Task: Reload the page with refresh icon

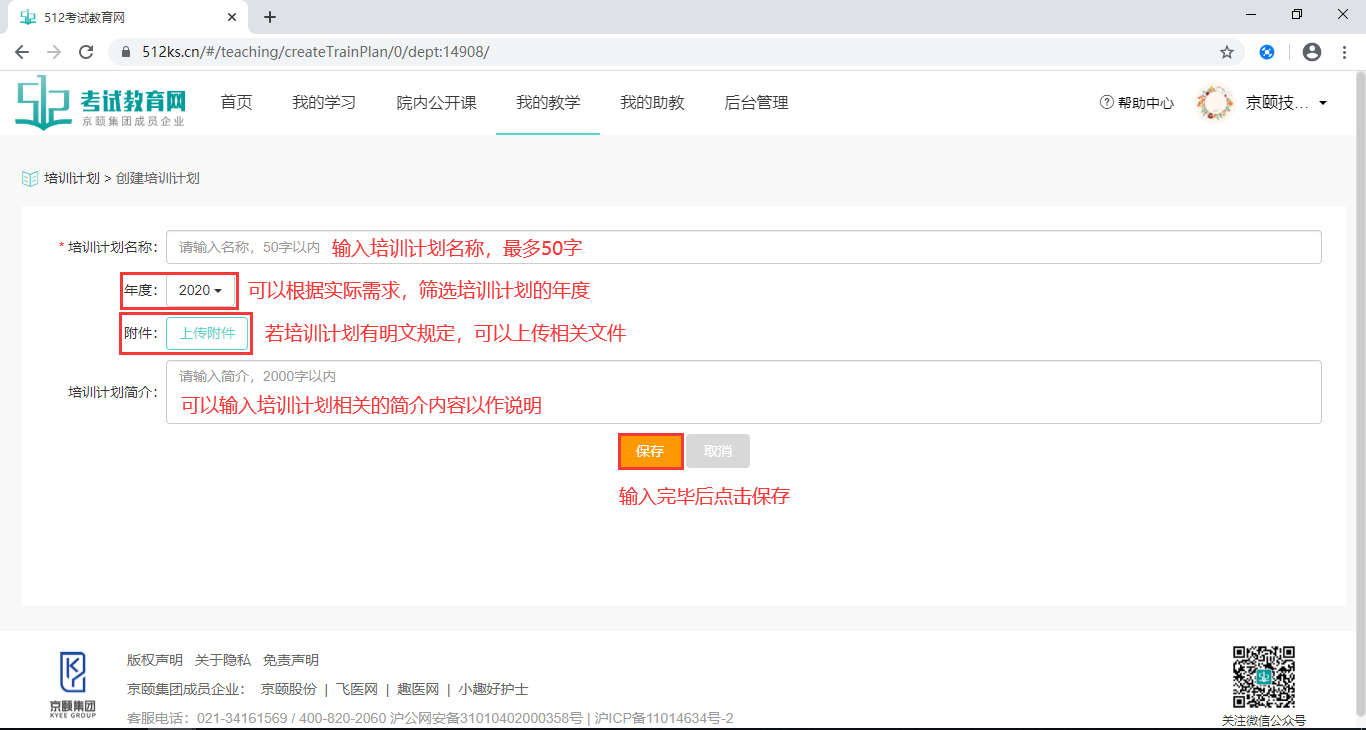Action: (x=86, y=52)
